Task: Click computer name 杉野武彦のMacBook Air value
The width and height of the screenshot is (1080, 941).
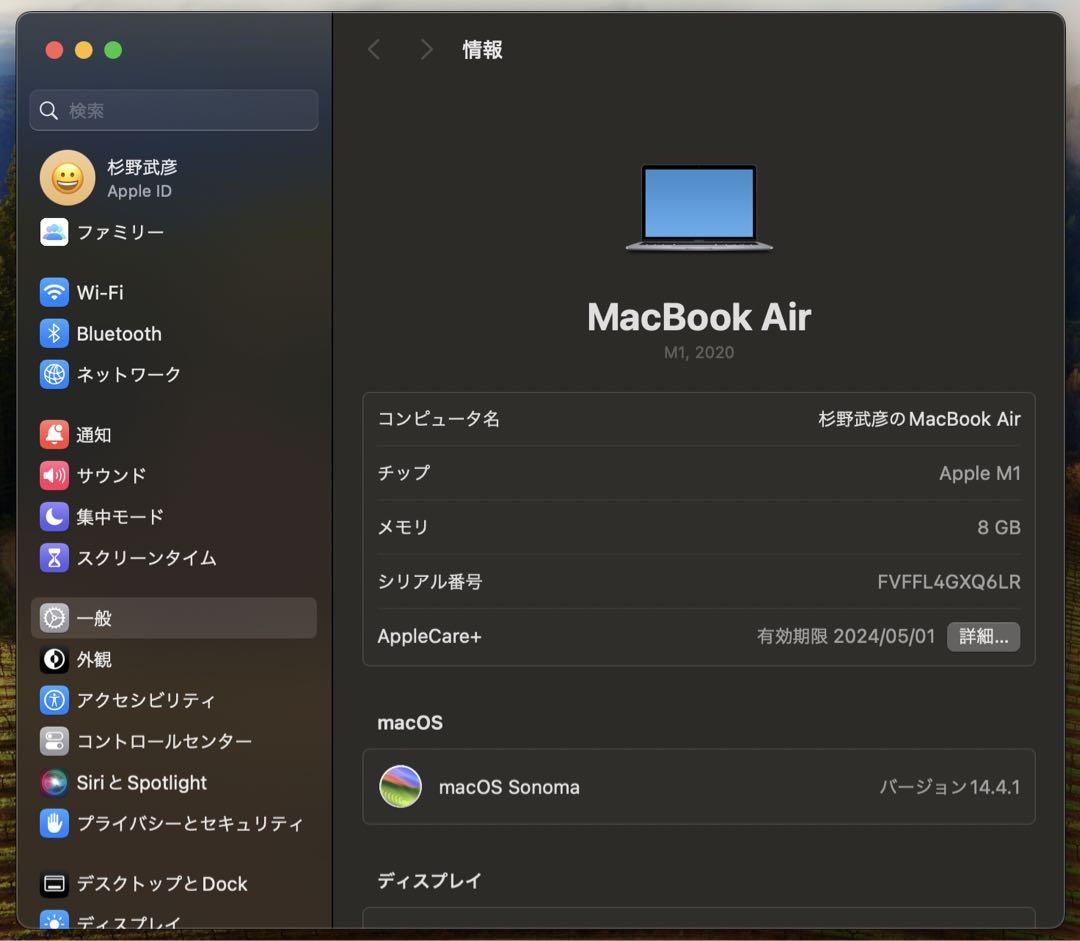Action: pyautogui.click(x=920, y=419)
